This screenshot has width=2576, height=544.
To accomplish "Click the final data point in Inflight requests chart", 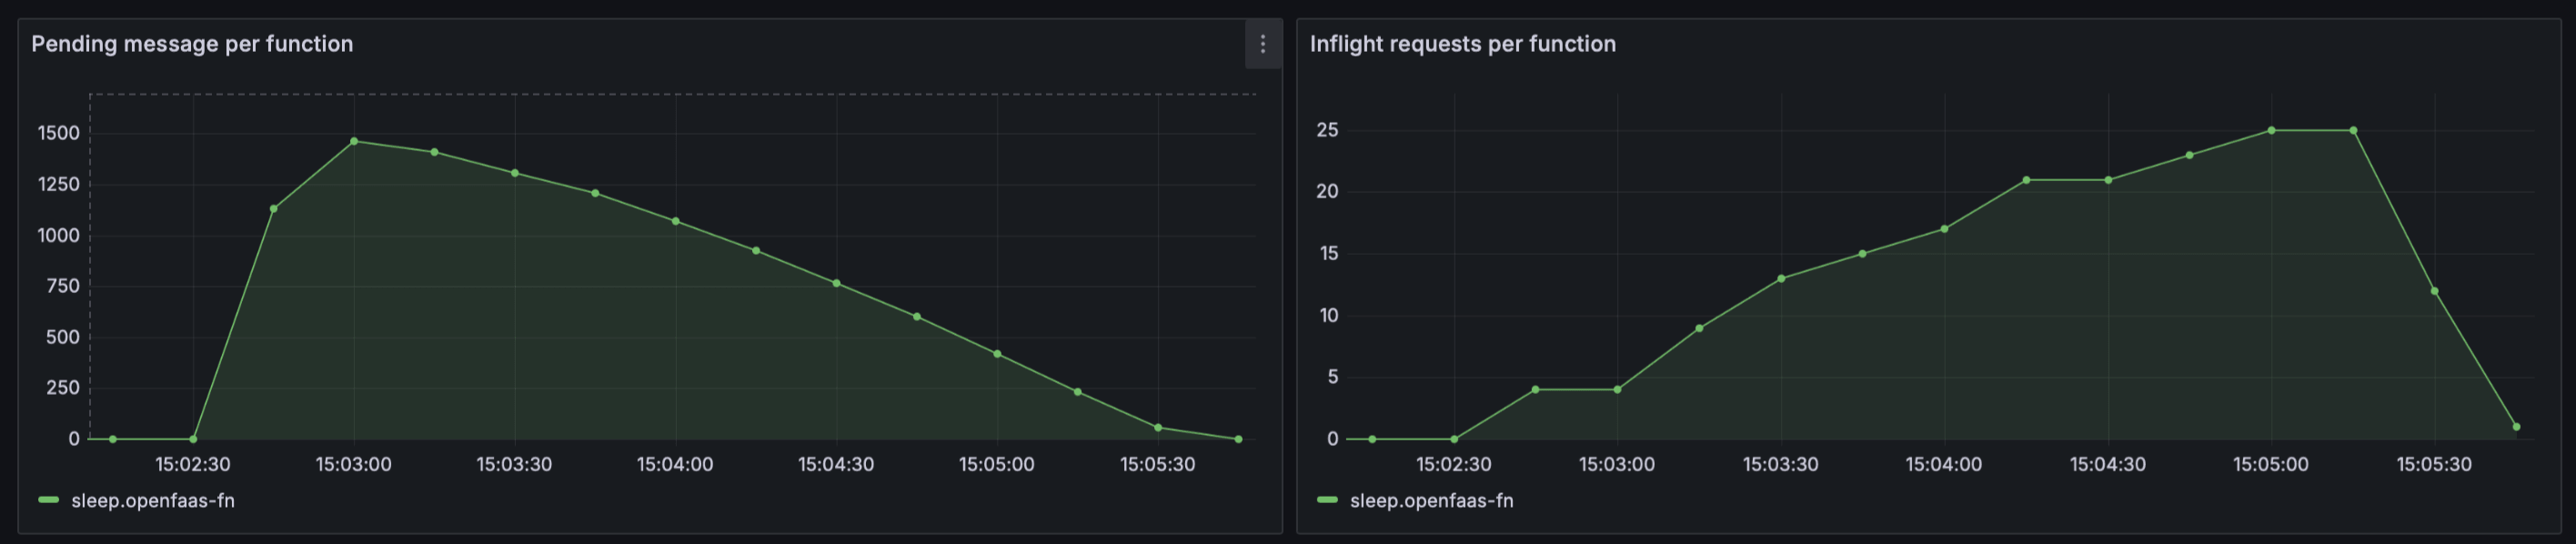I will 2516,427.
